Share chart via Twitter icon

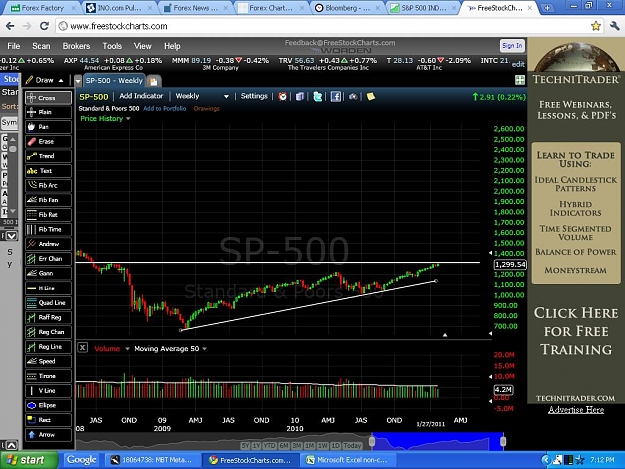pyautogui.click(x=318, y=96)
